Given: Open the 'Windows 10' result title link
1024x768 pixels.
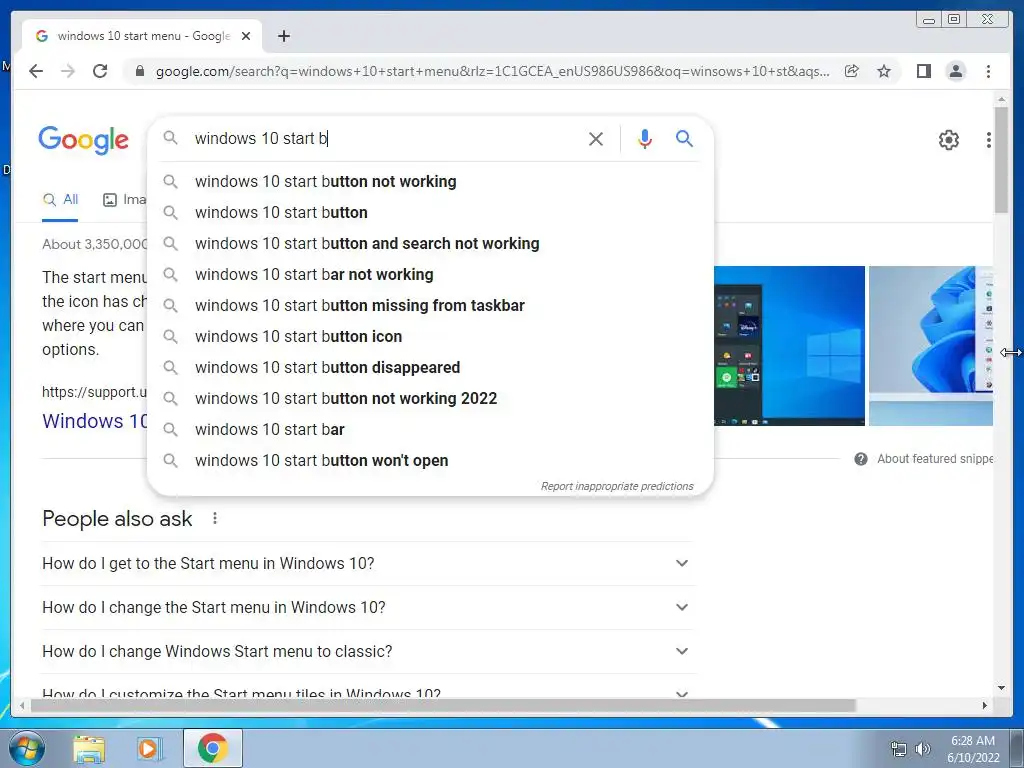Looking at the screenshot, I should point(95,421).
